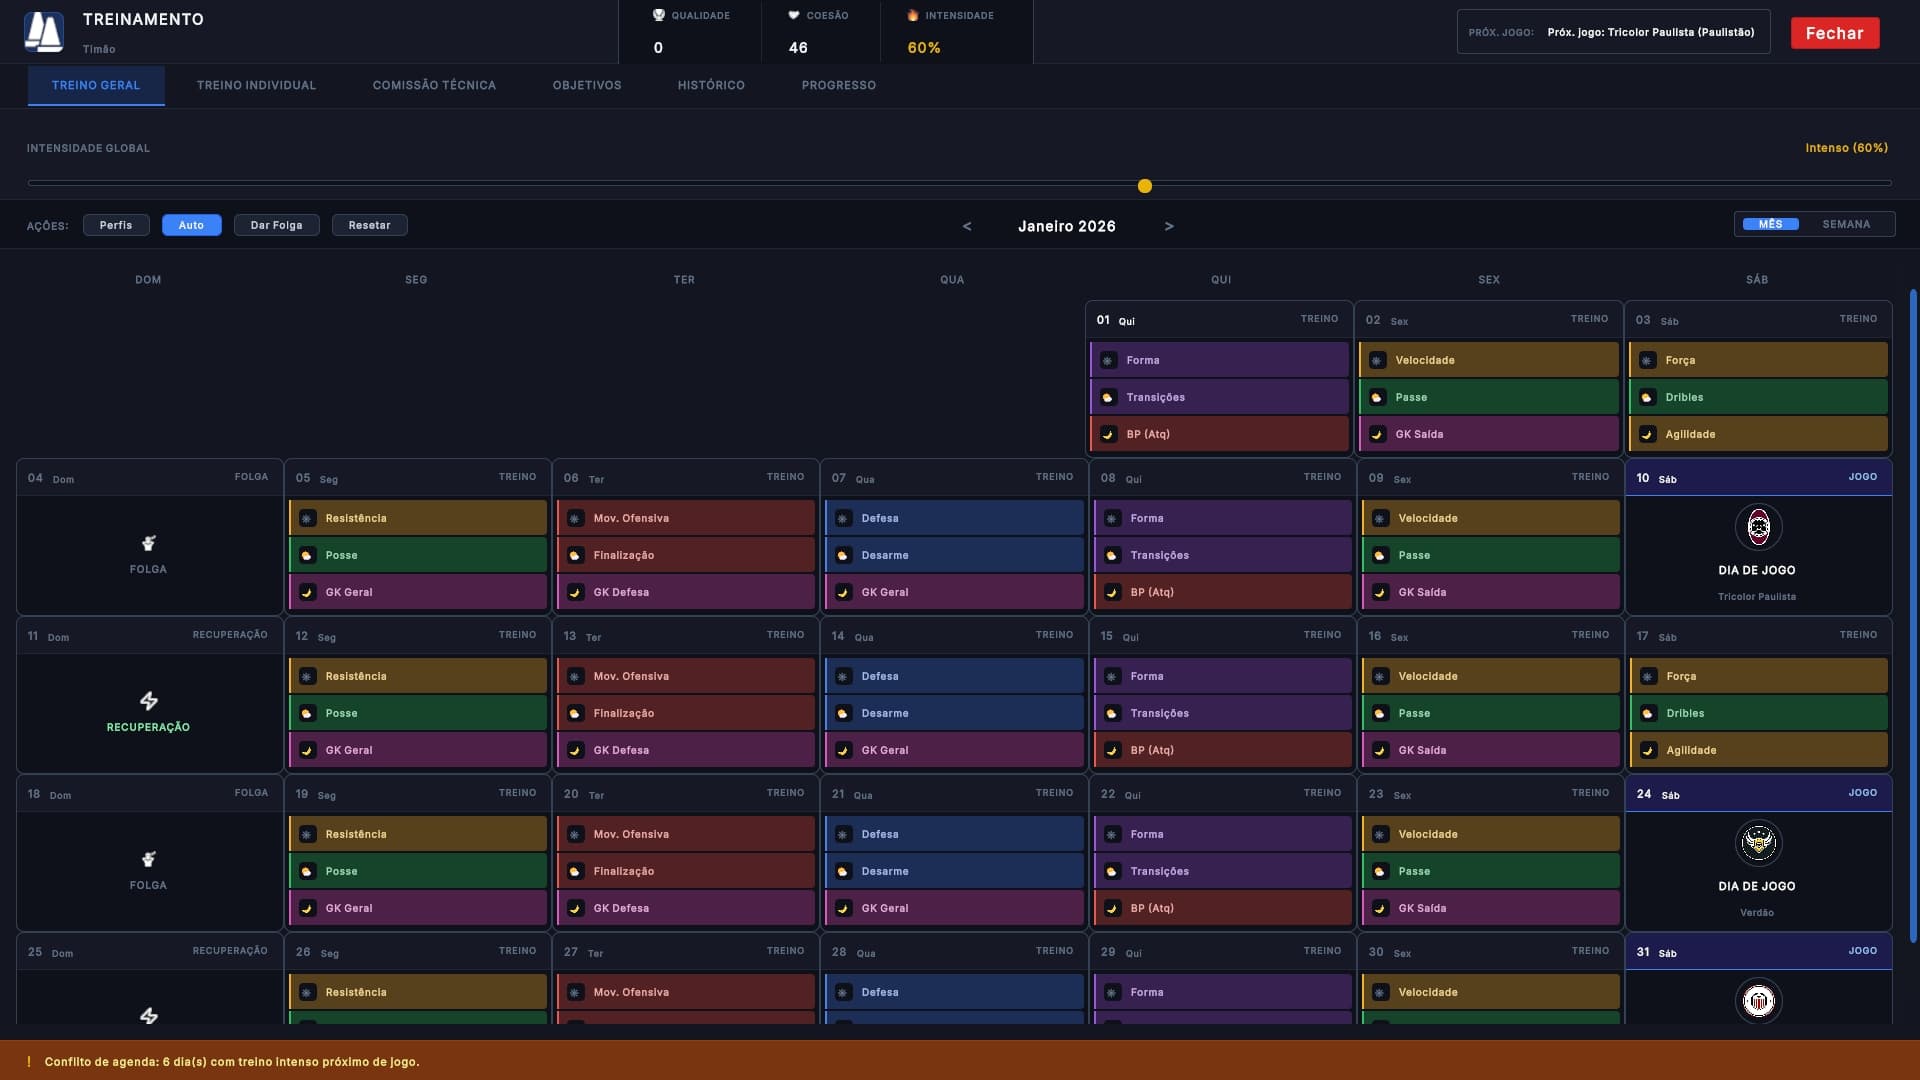The height and width of the screenshot is (1080, 1920).
Task: Switch to the Comissão Técnica tab
Action: [434, 85]
